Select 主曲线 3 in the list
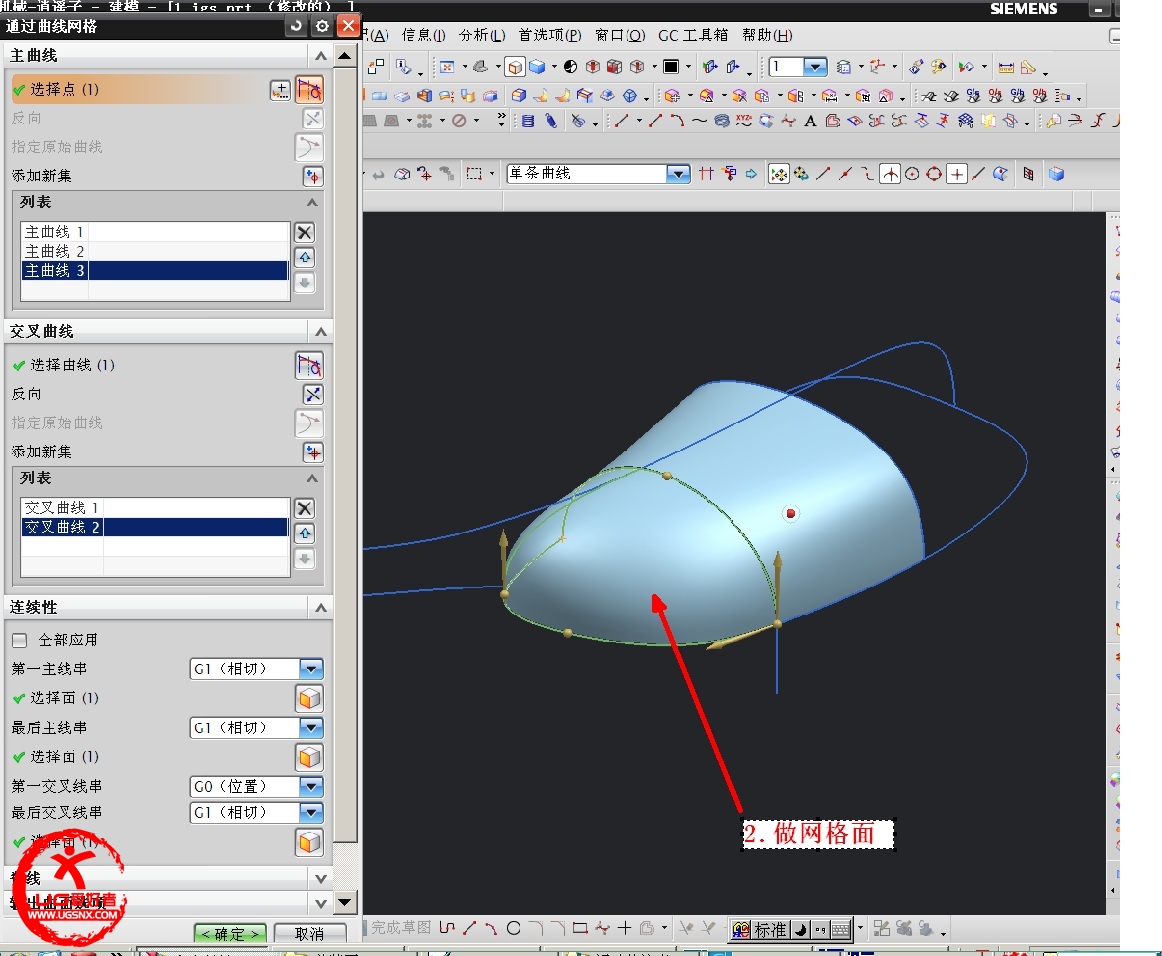1162x956 pixels. [155, 270]
